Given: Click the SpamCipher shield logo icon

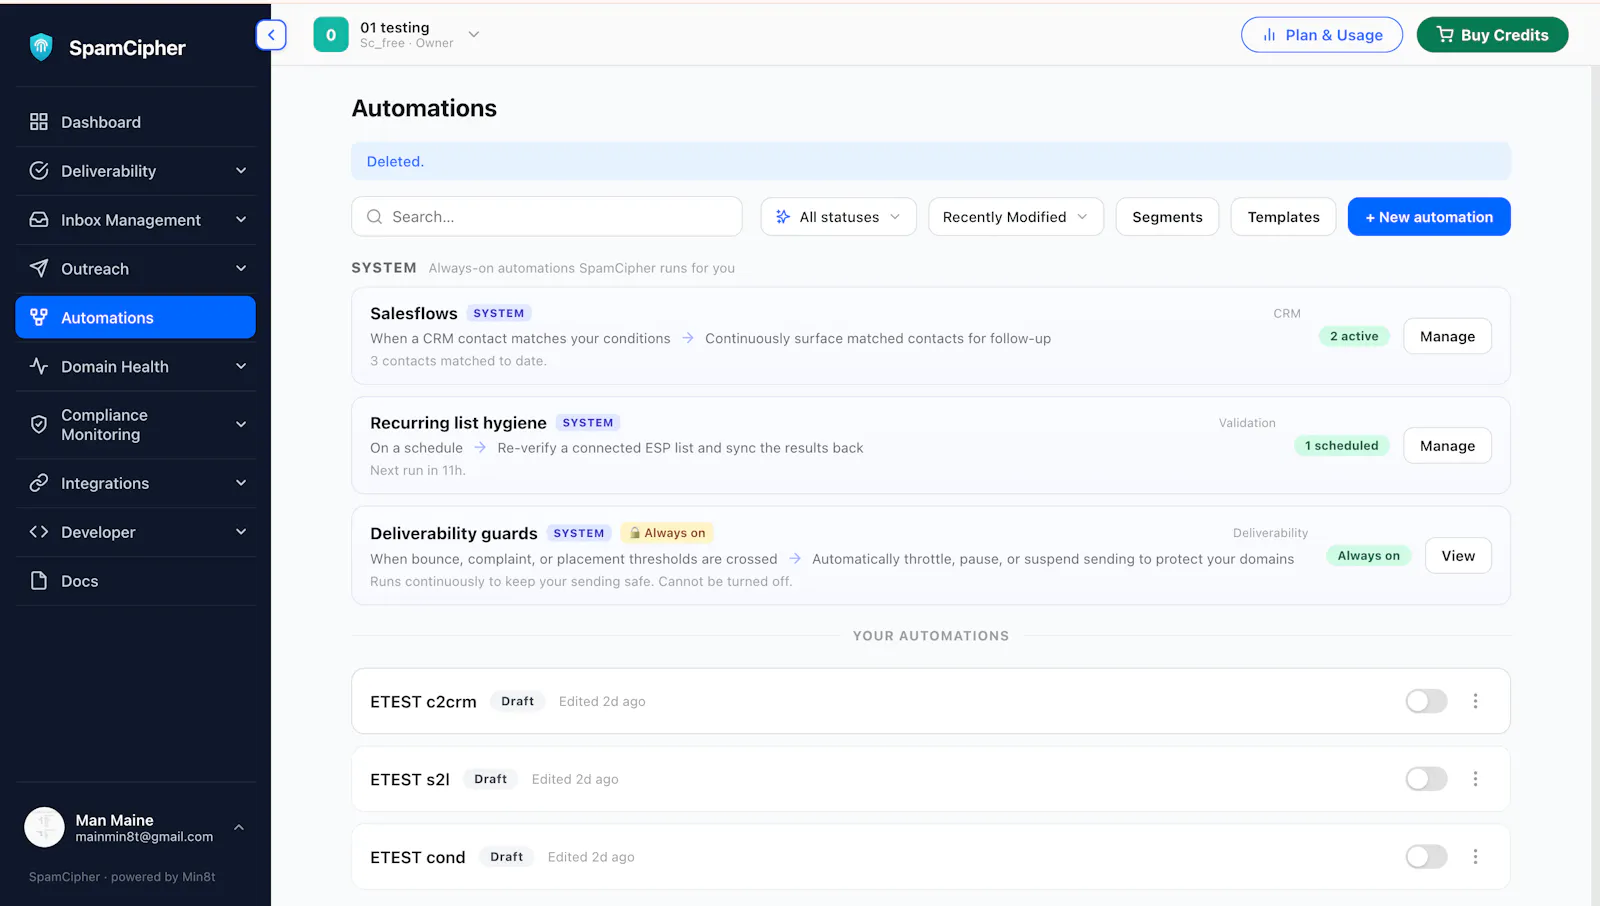Looking at the screenshot, I should (41, 47).
